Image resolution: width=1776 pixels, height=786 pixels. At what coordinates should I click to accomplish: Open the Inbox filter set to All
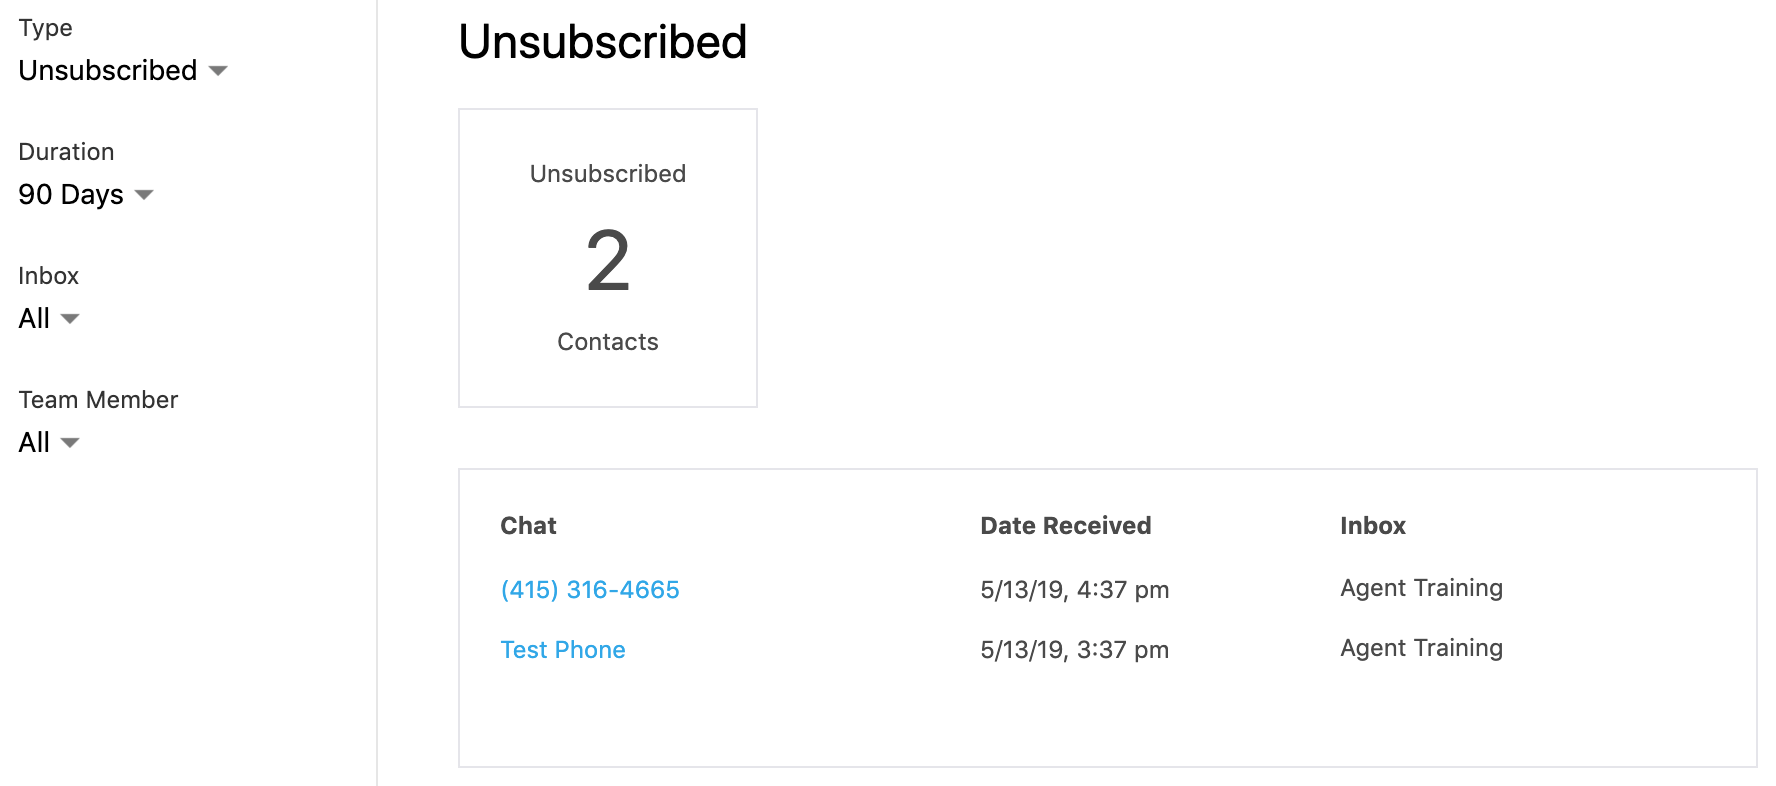[x=34, y=319]
